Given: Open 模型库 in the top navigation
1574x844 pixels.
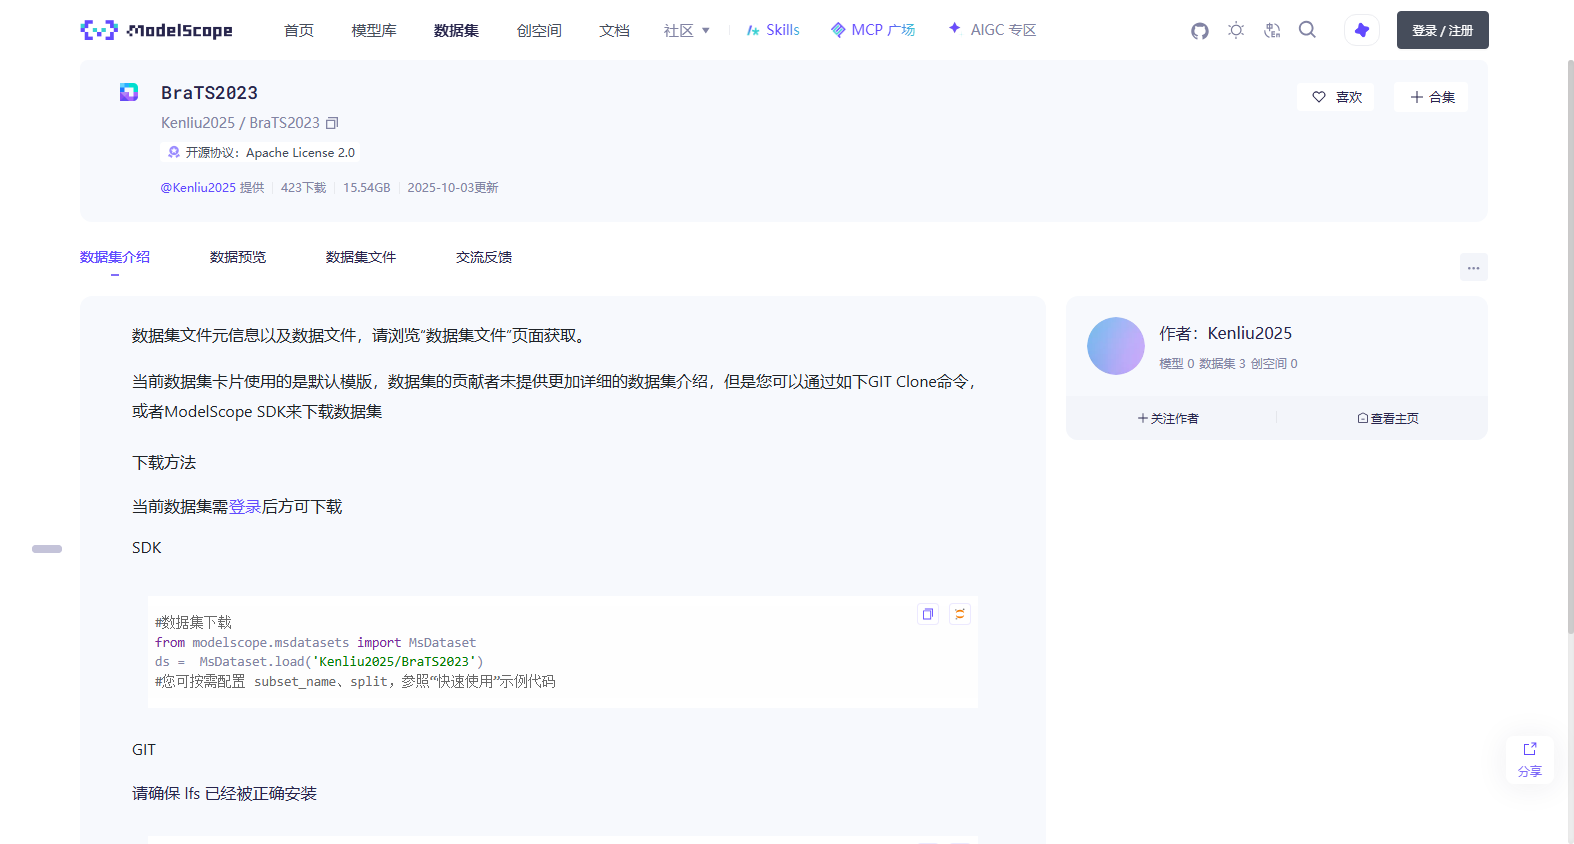Looking at the screenshot, I should coord(374,31).
